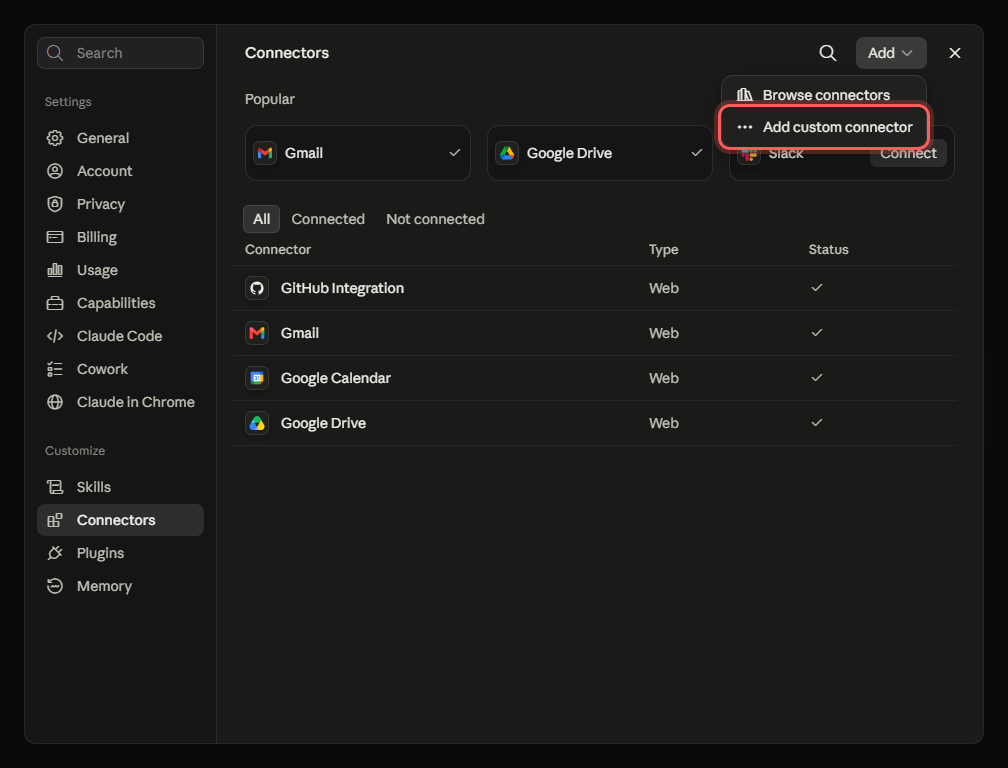
Task: Open Privacy settings
Action: (120, 204)
